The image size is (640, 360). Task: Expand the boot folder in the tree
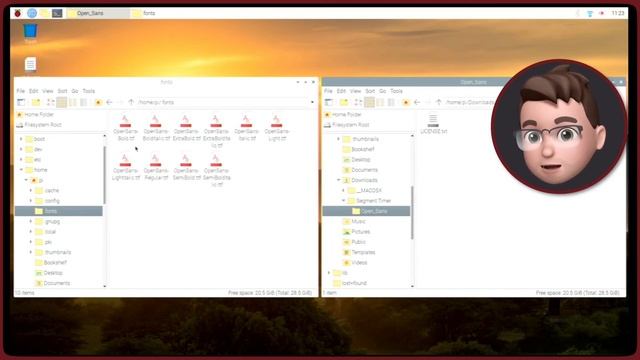tap(21, 139)
